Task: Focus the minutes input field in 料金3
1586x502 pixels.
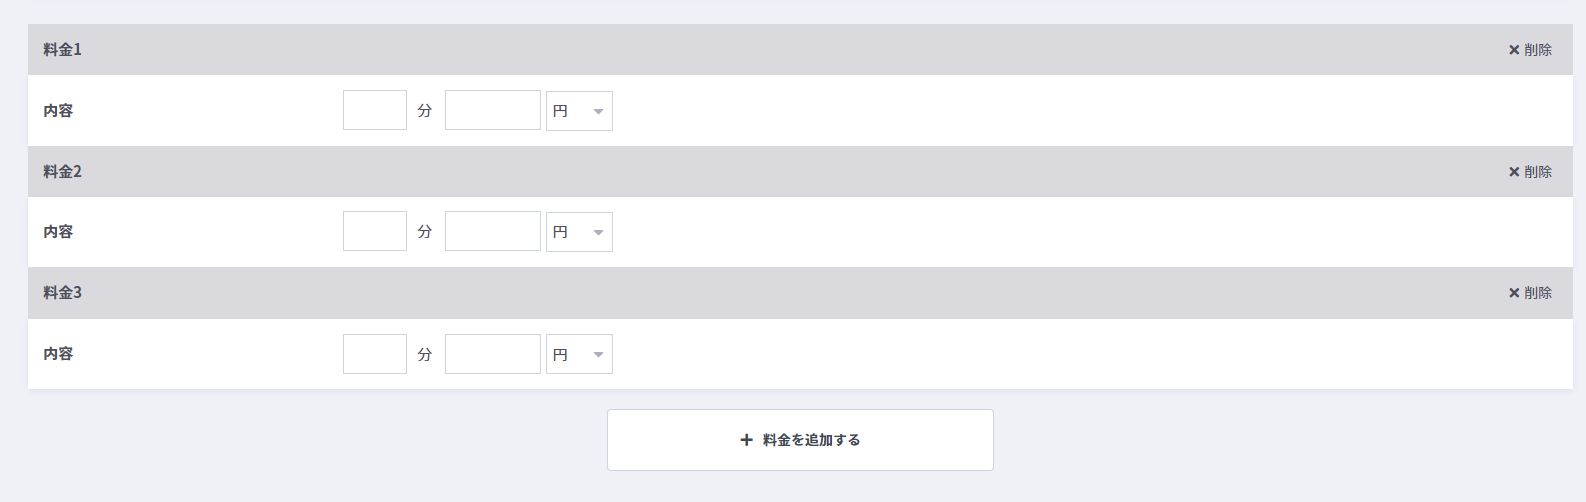Action: 375,354
